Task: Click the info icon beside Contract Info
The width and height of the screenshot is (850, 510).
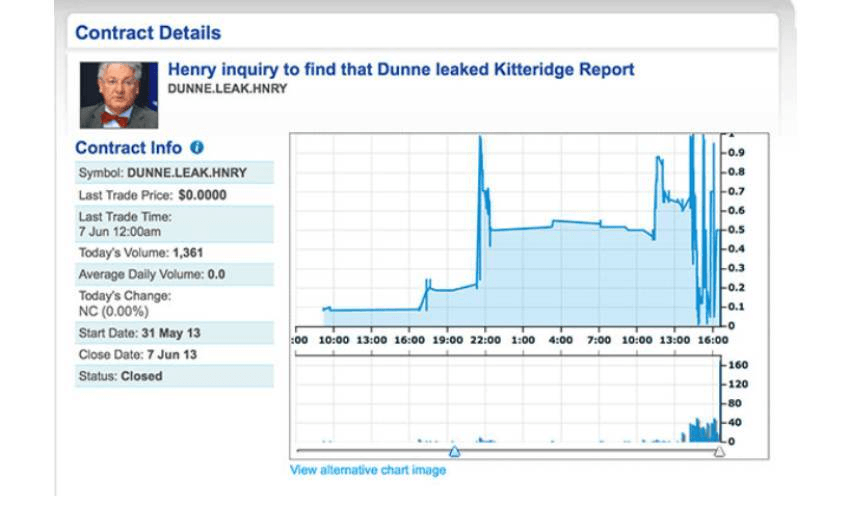Action: tap(197, 148)
